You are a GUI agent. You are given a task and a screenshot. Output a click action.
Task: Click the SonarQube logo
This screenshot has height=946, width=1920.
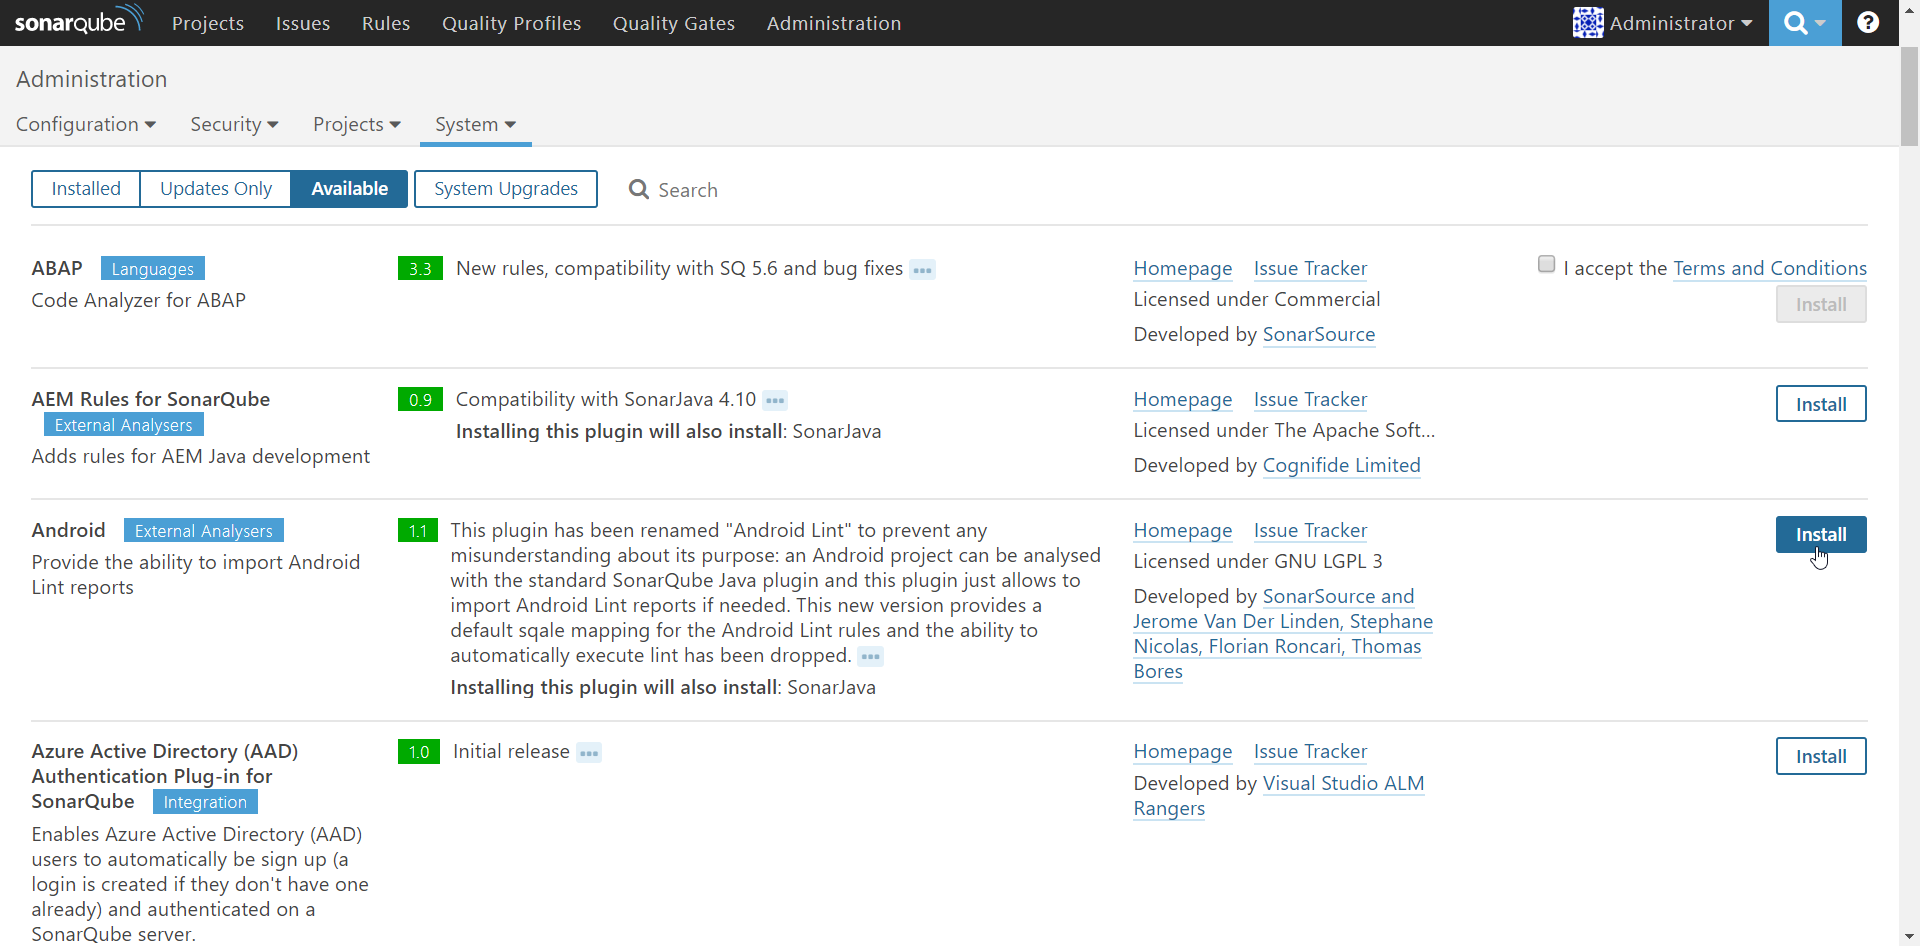point(79,20)
